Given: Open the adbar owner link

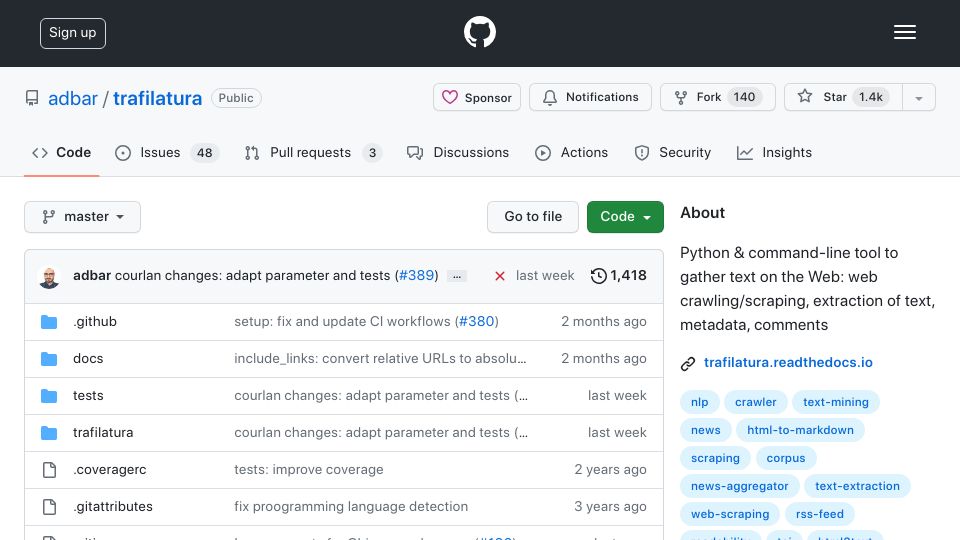Looking at the screenshot, I should (73, 98).
